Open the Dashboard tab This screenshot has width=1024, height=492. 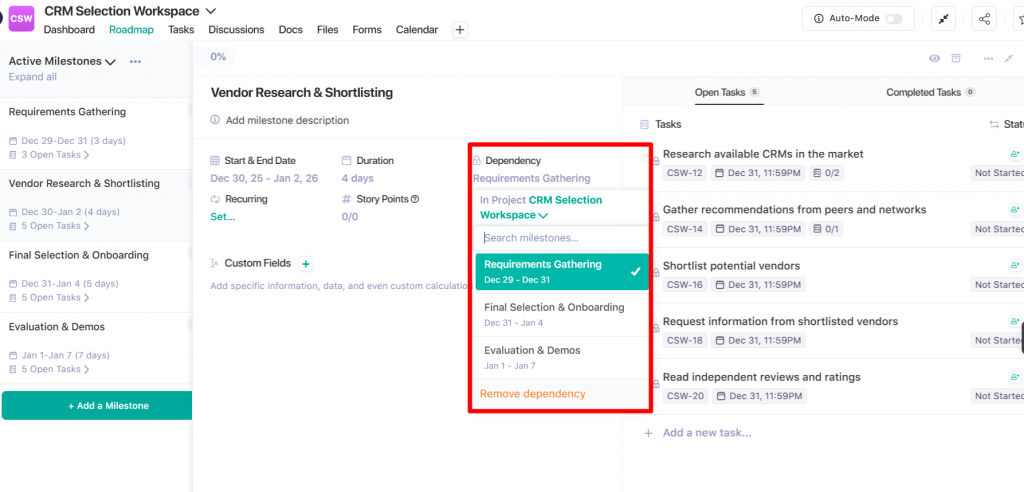[x=69, y=29]
